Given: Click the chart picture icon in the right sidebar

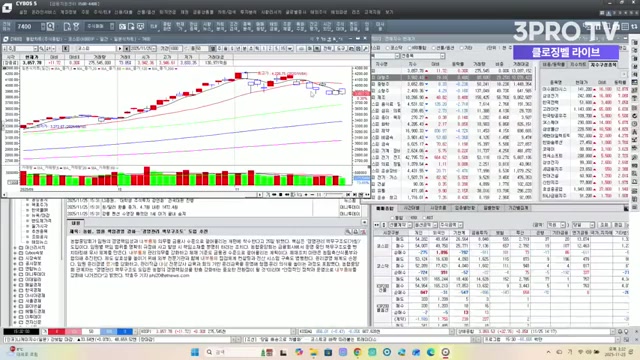Looking at the screenshot, I should pyautogui.click(x=635, y=82).
